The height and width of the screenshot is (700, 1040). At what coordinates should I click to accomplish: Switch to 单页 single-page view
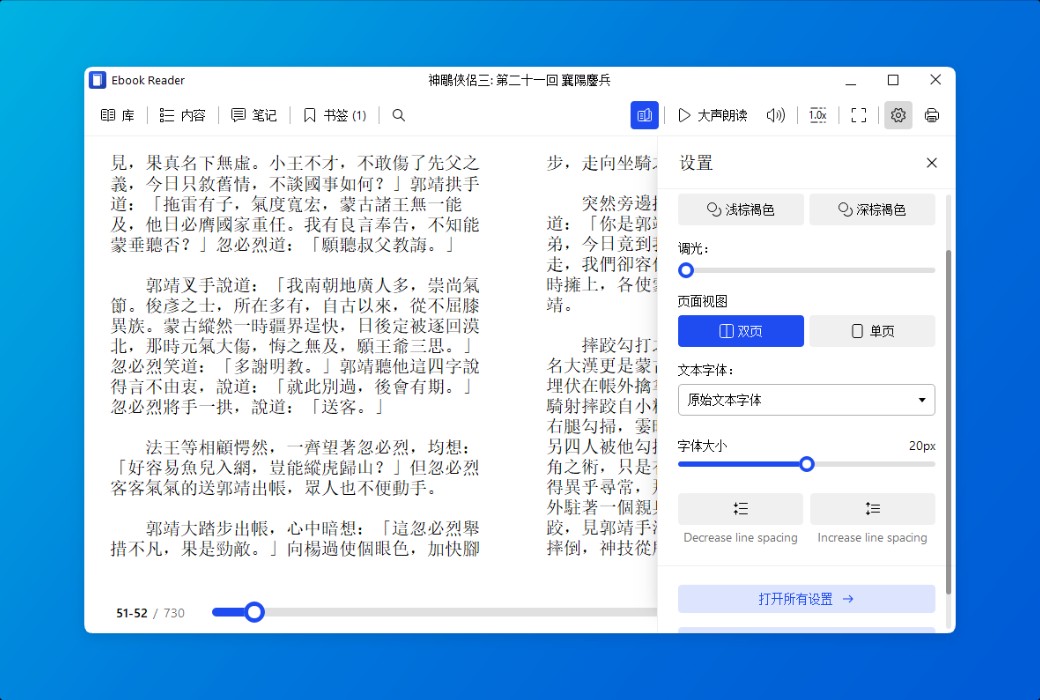tap(872, 331)
